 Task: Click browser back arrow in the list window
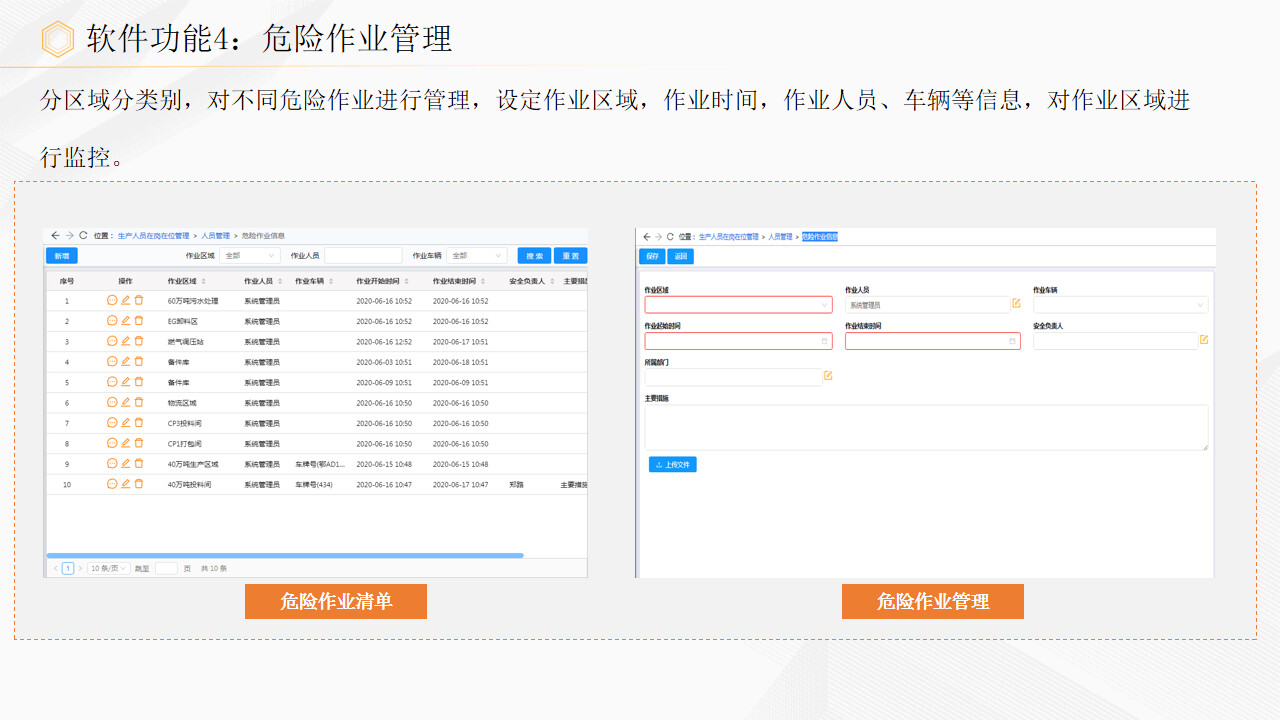click(55, 236)
